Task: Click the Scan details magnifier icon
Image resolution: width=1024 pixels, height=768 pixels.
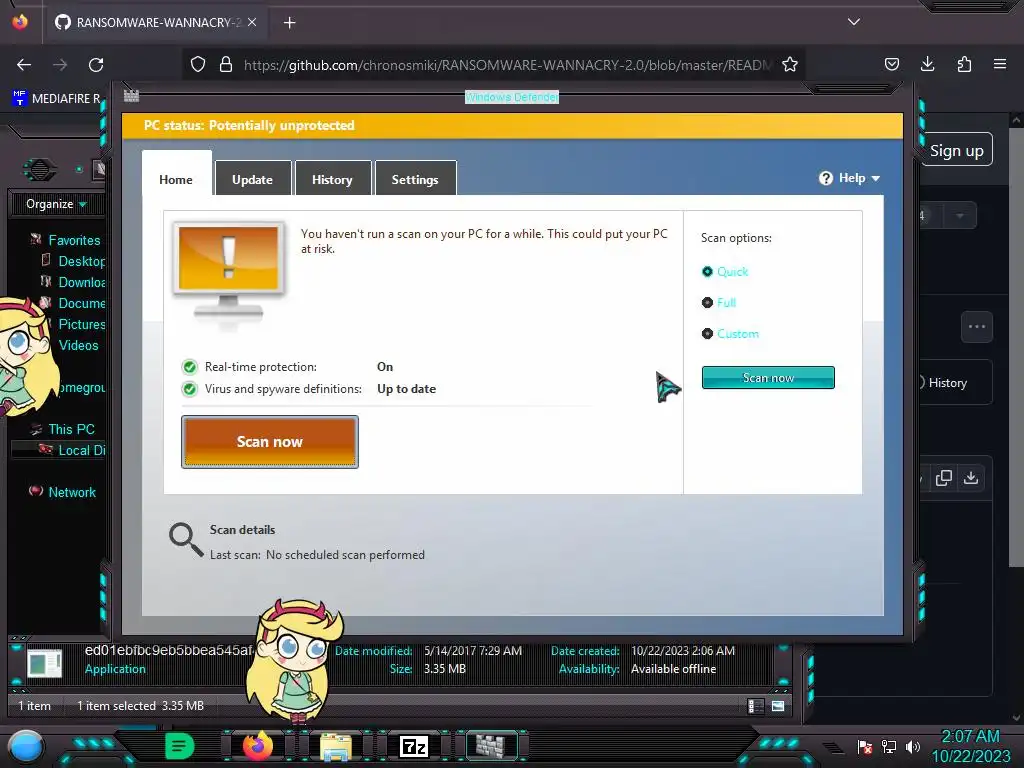Action: pyautogui.click(x=186, y=540)
